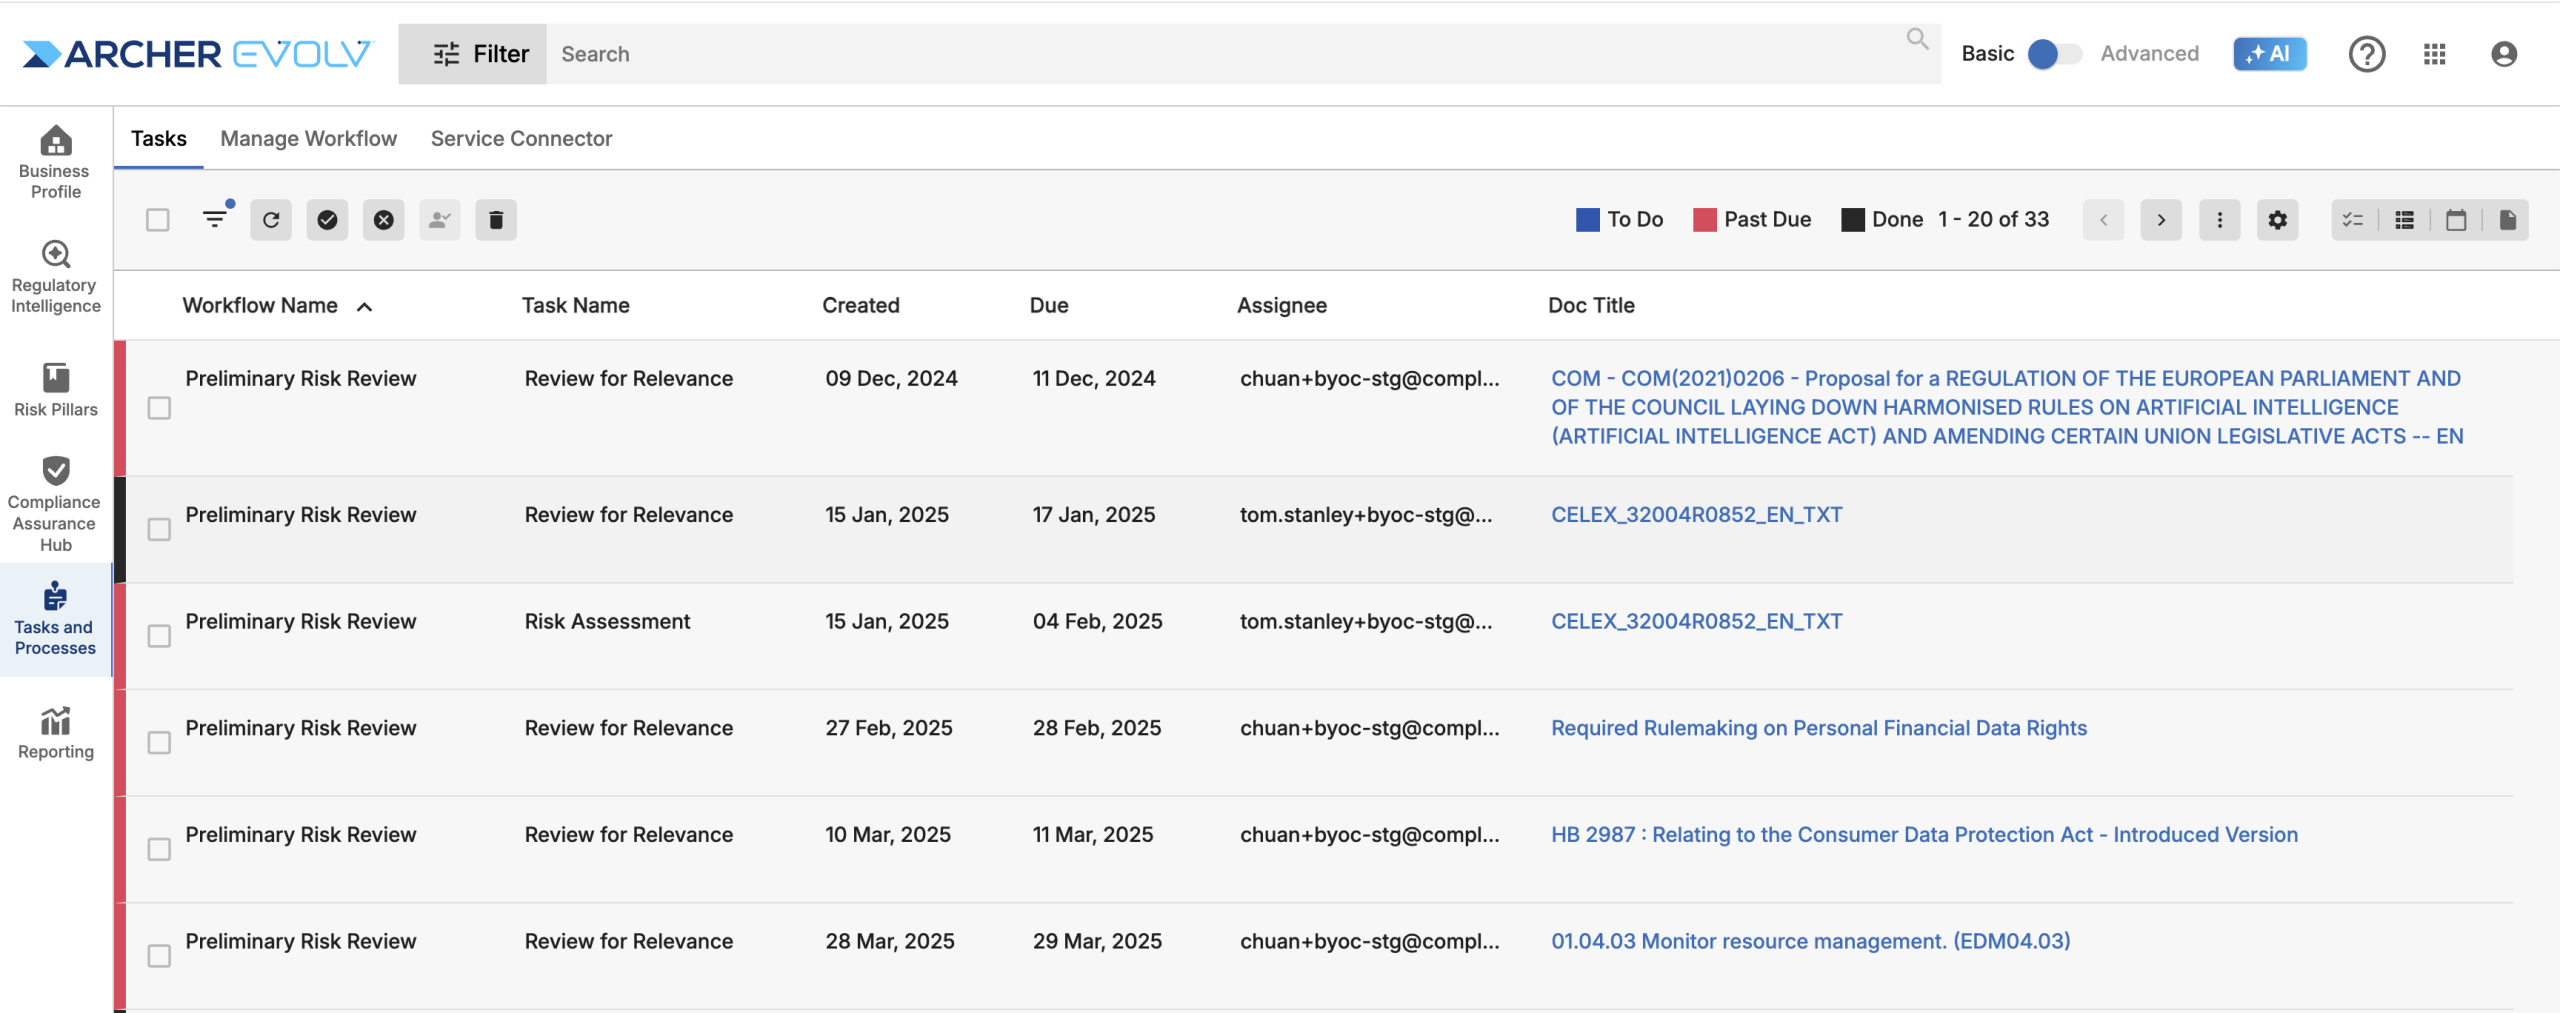Viewport: 2560px width, 1013px height.
Task: Click the reject task X icon
Action: coord(383,220)
